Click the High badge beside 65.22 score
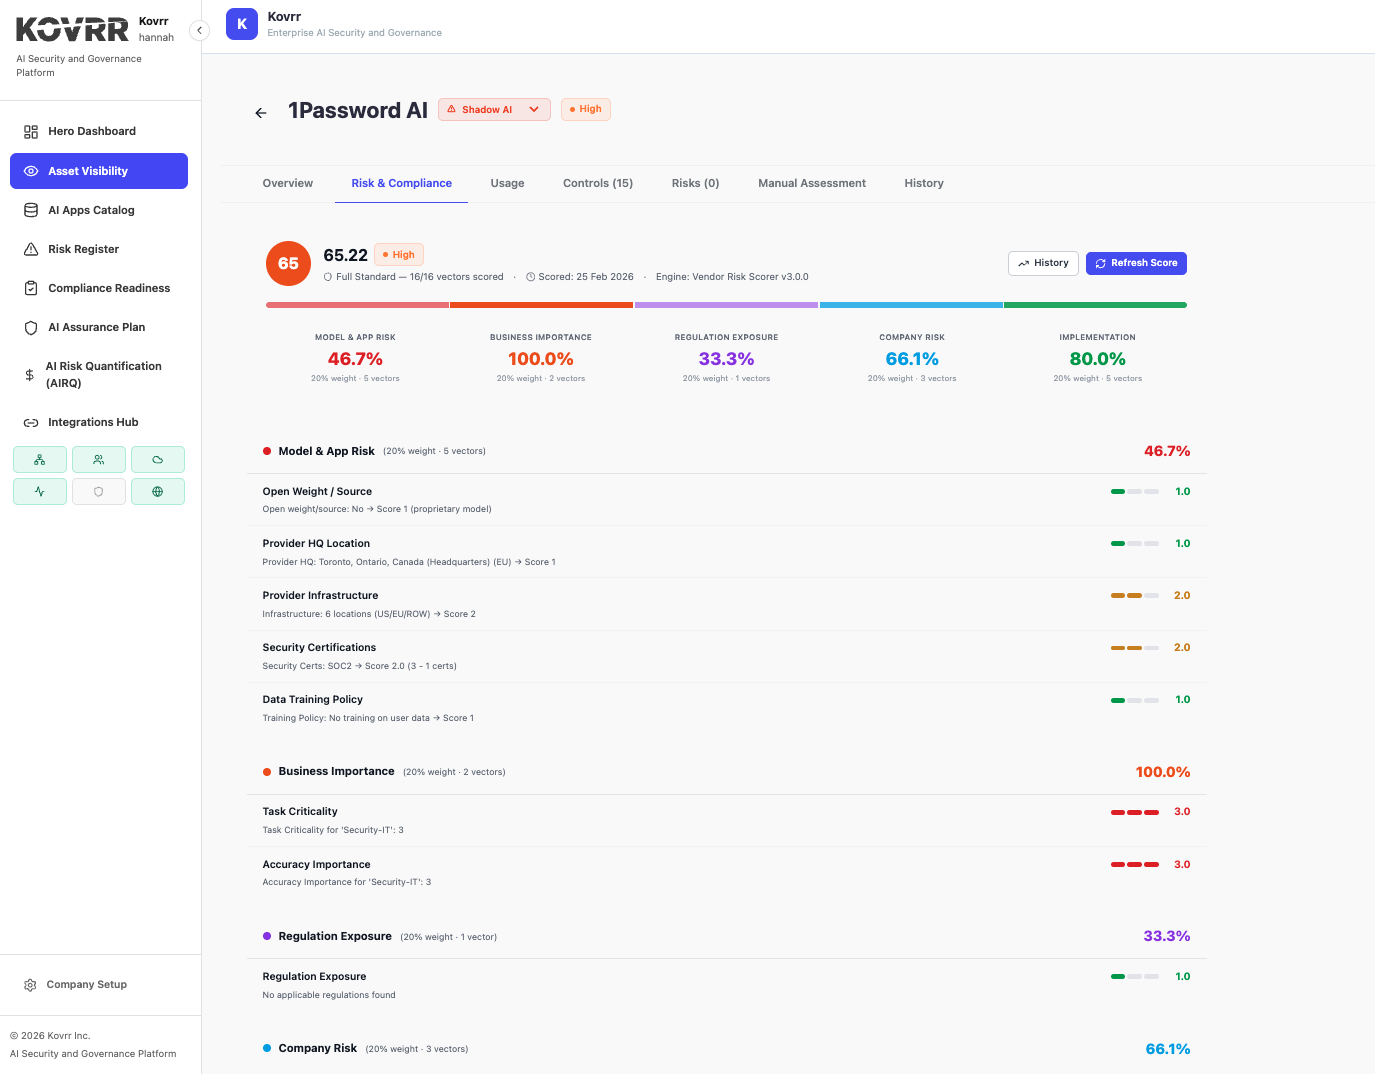 coord(399,255)
